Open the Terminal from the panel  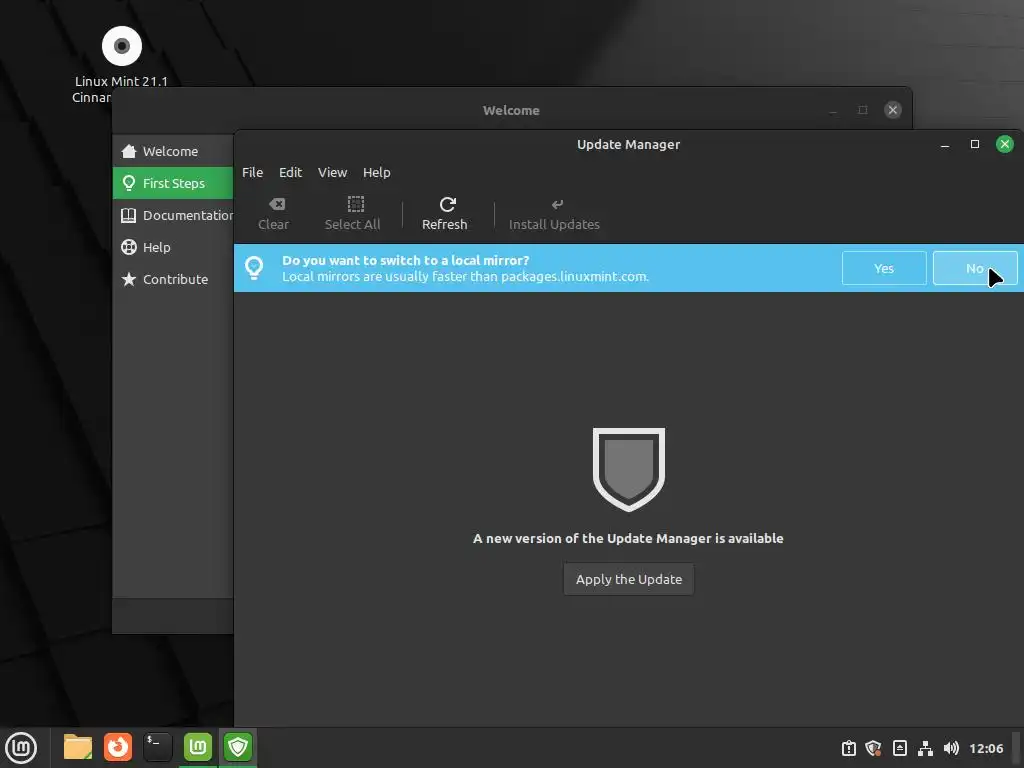(x=157, y=747)
